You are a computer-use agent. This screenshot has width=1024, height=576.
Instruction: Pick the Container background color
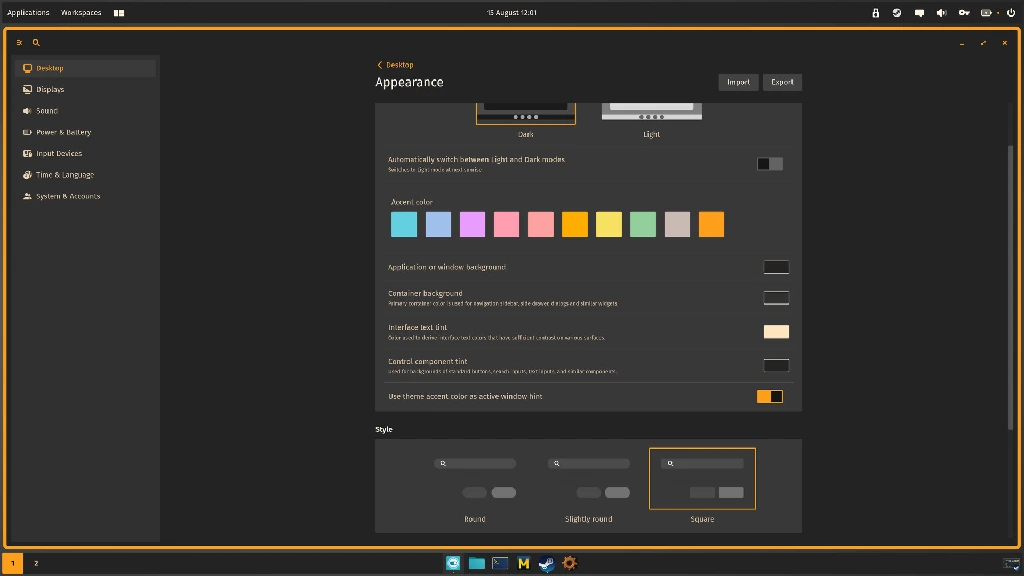coord(776,298)
